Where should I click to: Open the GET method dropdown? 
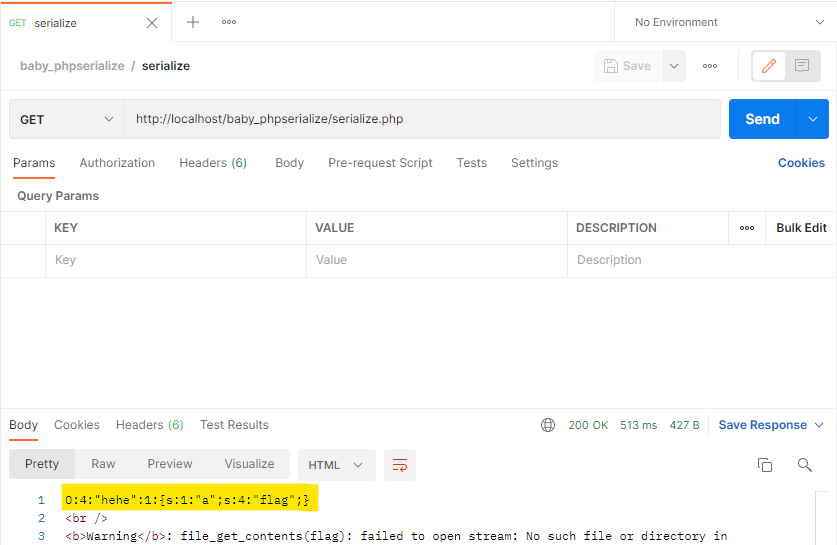pyautogui.click(x=66, y=119)
